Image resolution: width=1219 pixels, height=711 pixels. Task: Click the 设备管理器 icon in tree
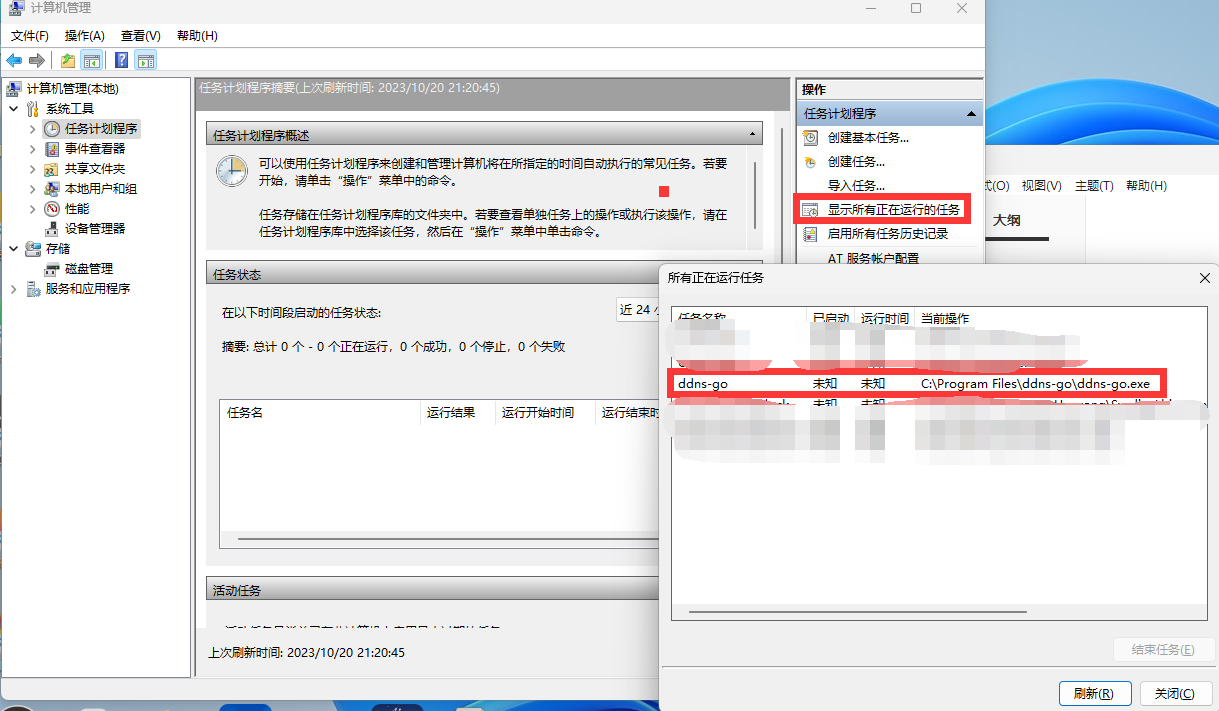(52, 229)
